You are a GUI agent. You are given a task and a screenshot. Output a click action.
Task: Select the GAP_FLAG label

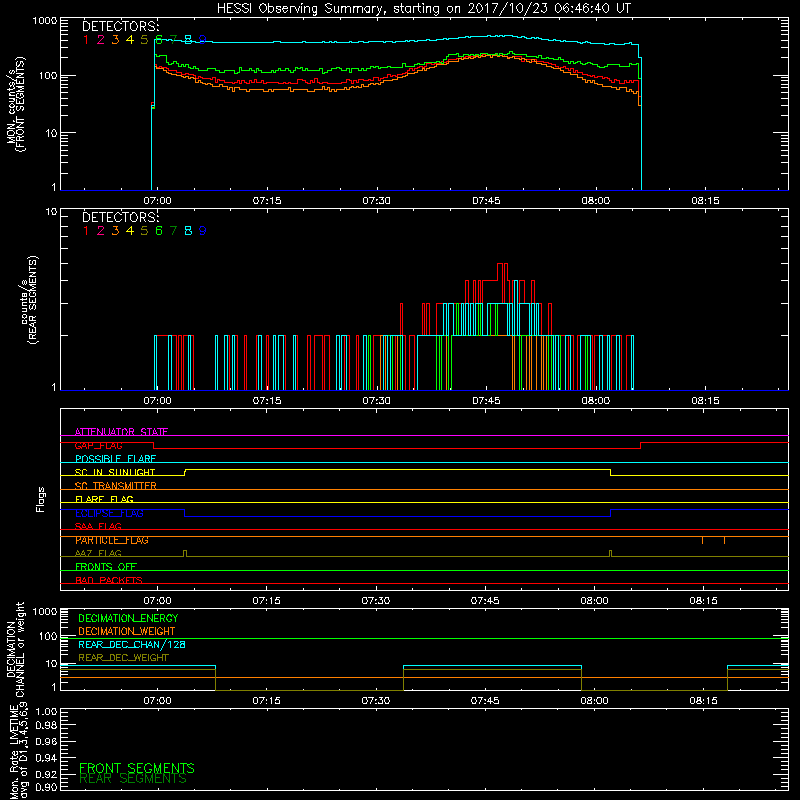tap(98, 446)
